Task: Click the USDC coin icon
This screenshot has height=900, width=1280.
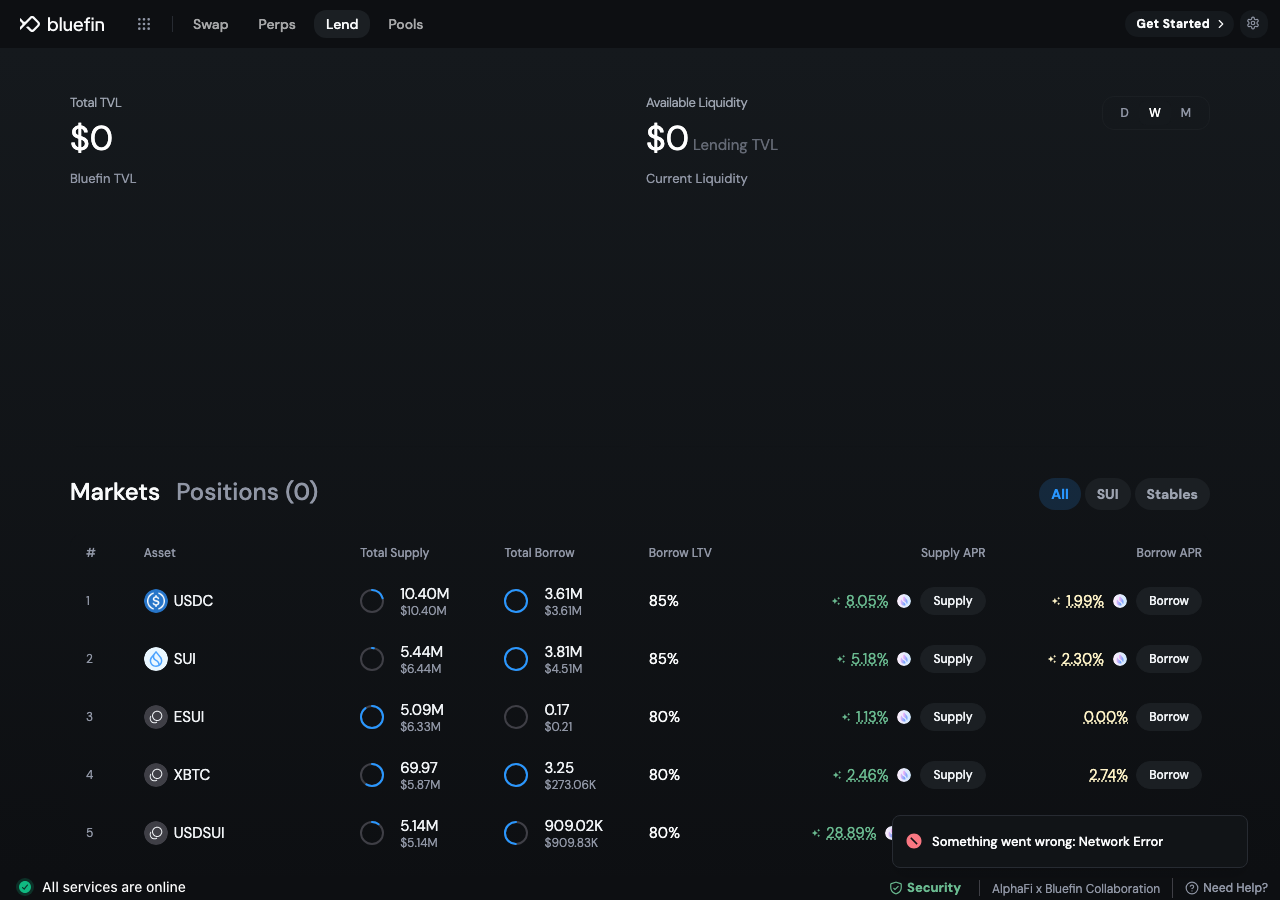Action: (156, 601)
